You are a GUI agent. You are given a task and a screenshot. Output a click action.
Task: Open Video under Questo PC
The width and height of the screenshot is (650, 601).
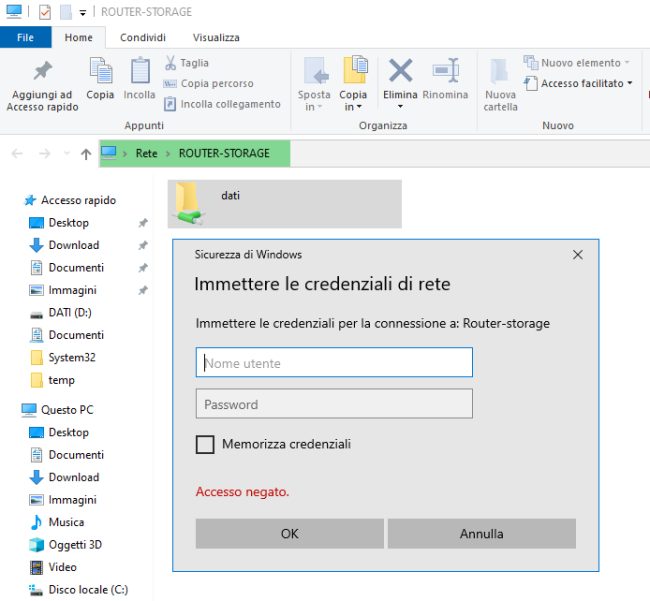62,567
